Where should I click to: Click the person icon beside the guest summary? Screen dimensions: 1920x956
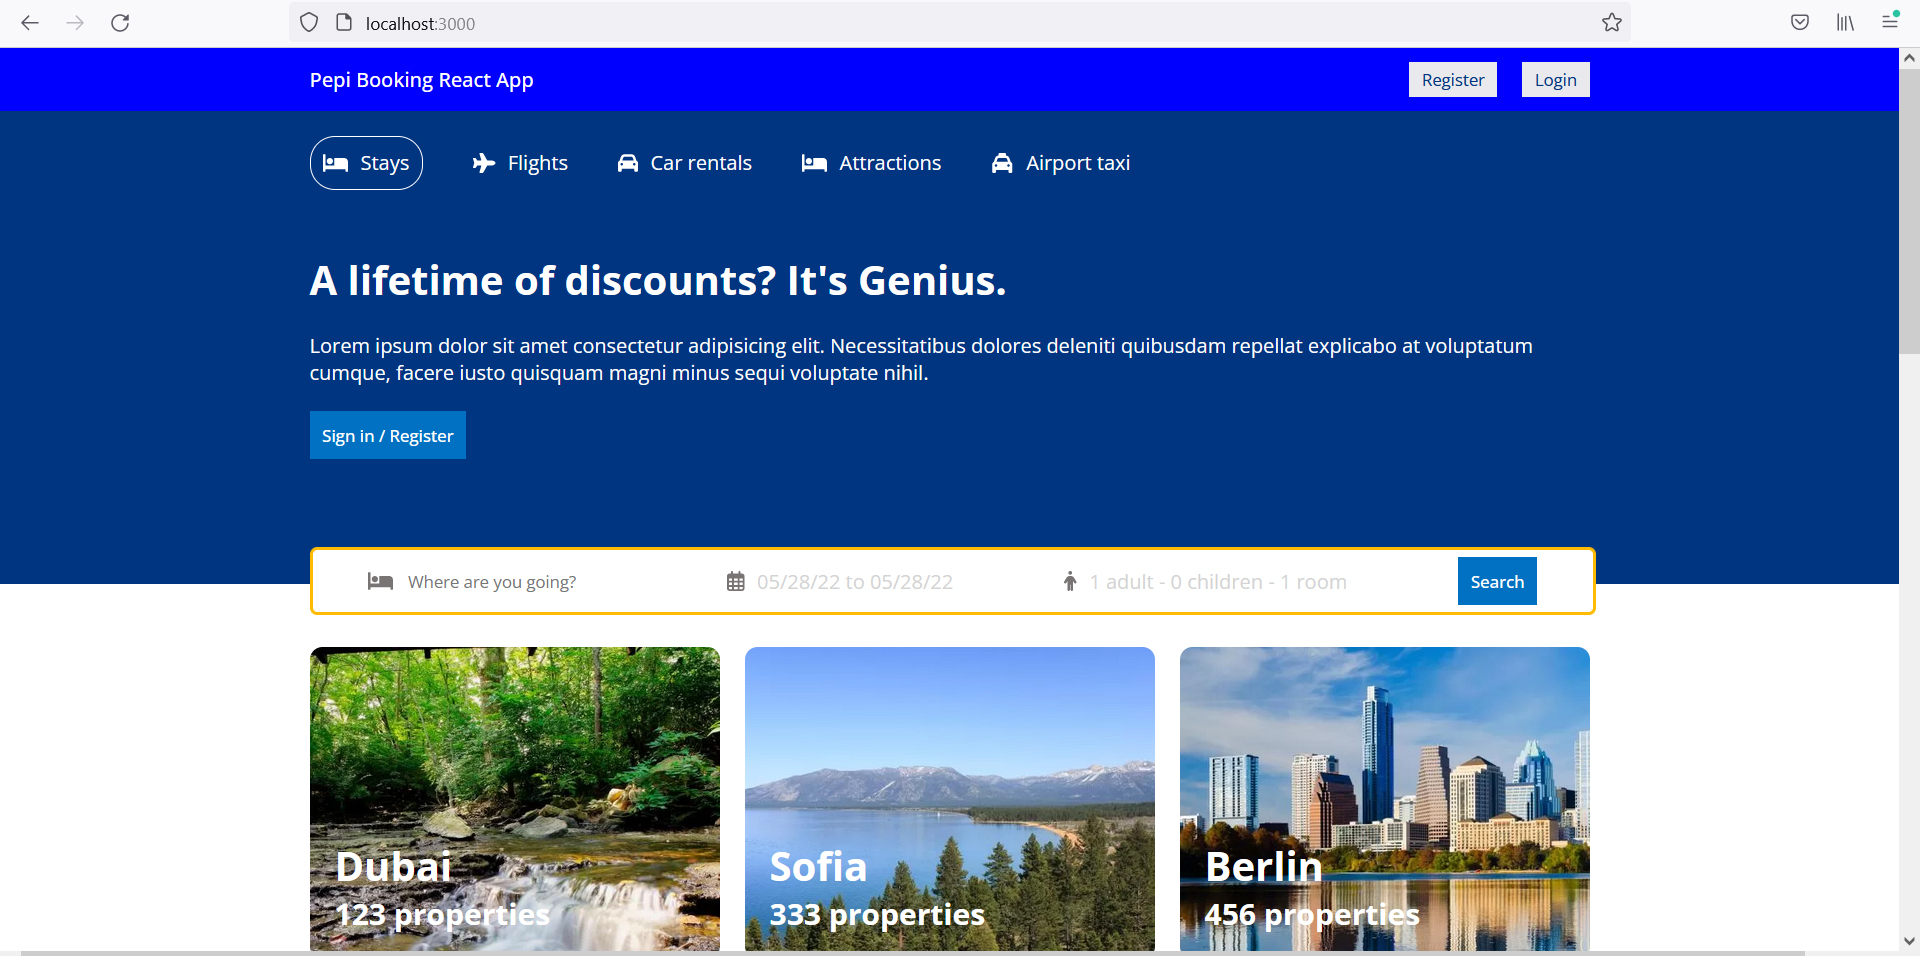point(1069,581)
